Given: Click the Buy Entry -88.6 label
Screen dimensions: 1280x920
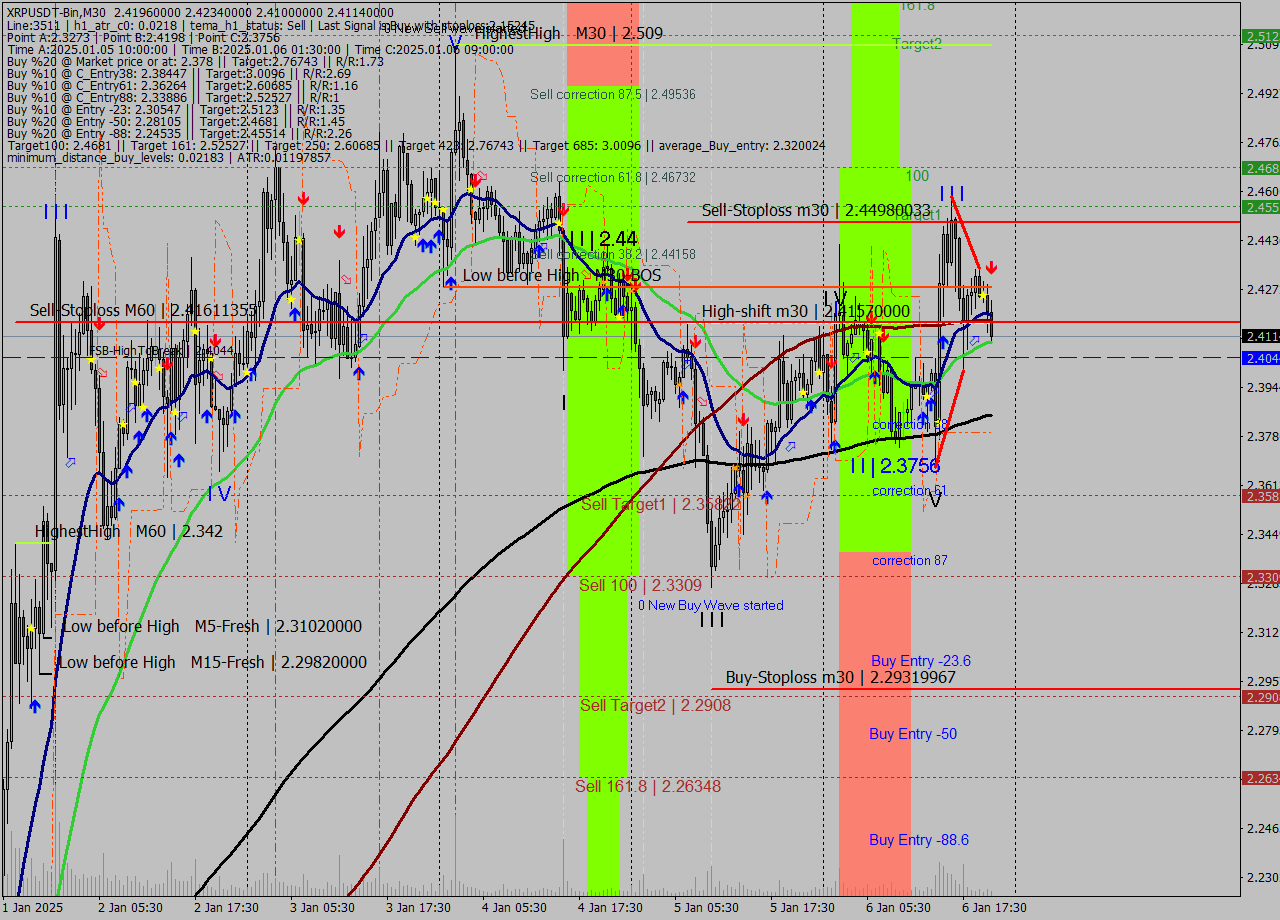Looking at the screenshot, I should (x=919, y=840).
